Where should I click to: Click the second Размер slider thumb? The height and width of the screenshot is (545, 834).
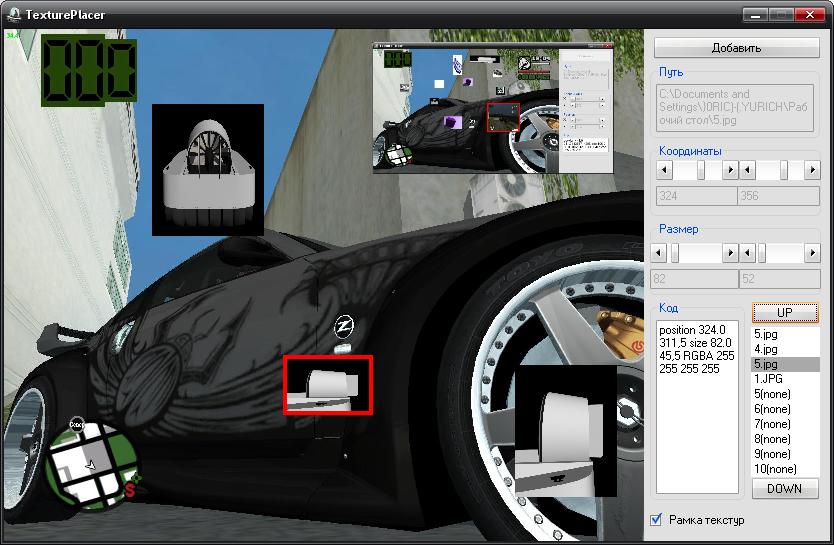(762, 253)
